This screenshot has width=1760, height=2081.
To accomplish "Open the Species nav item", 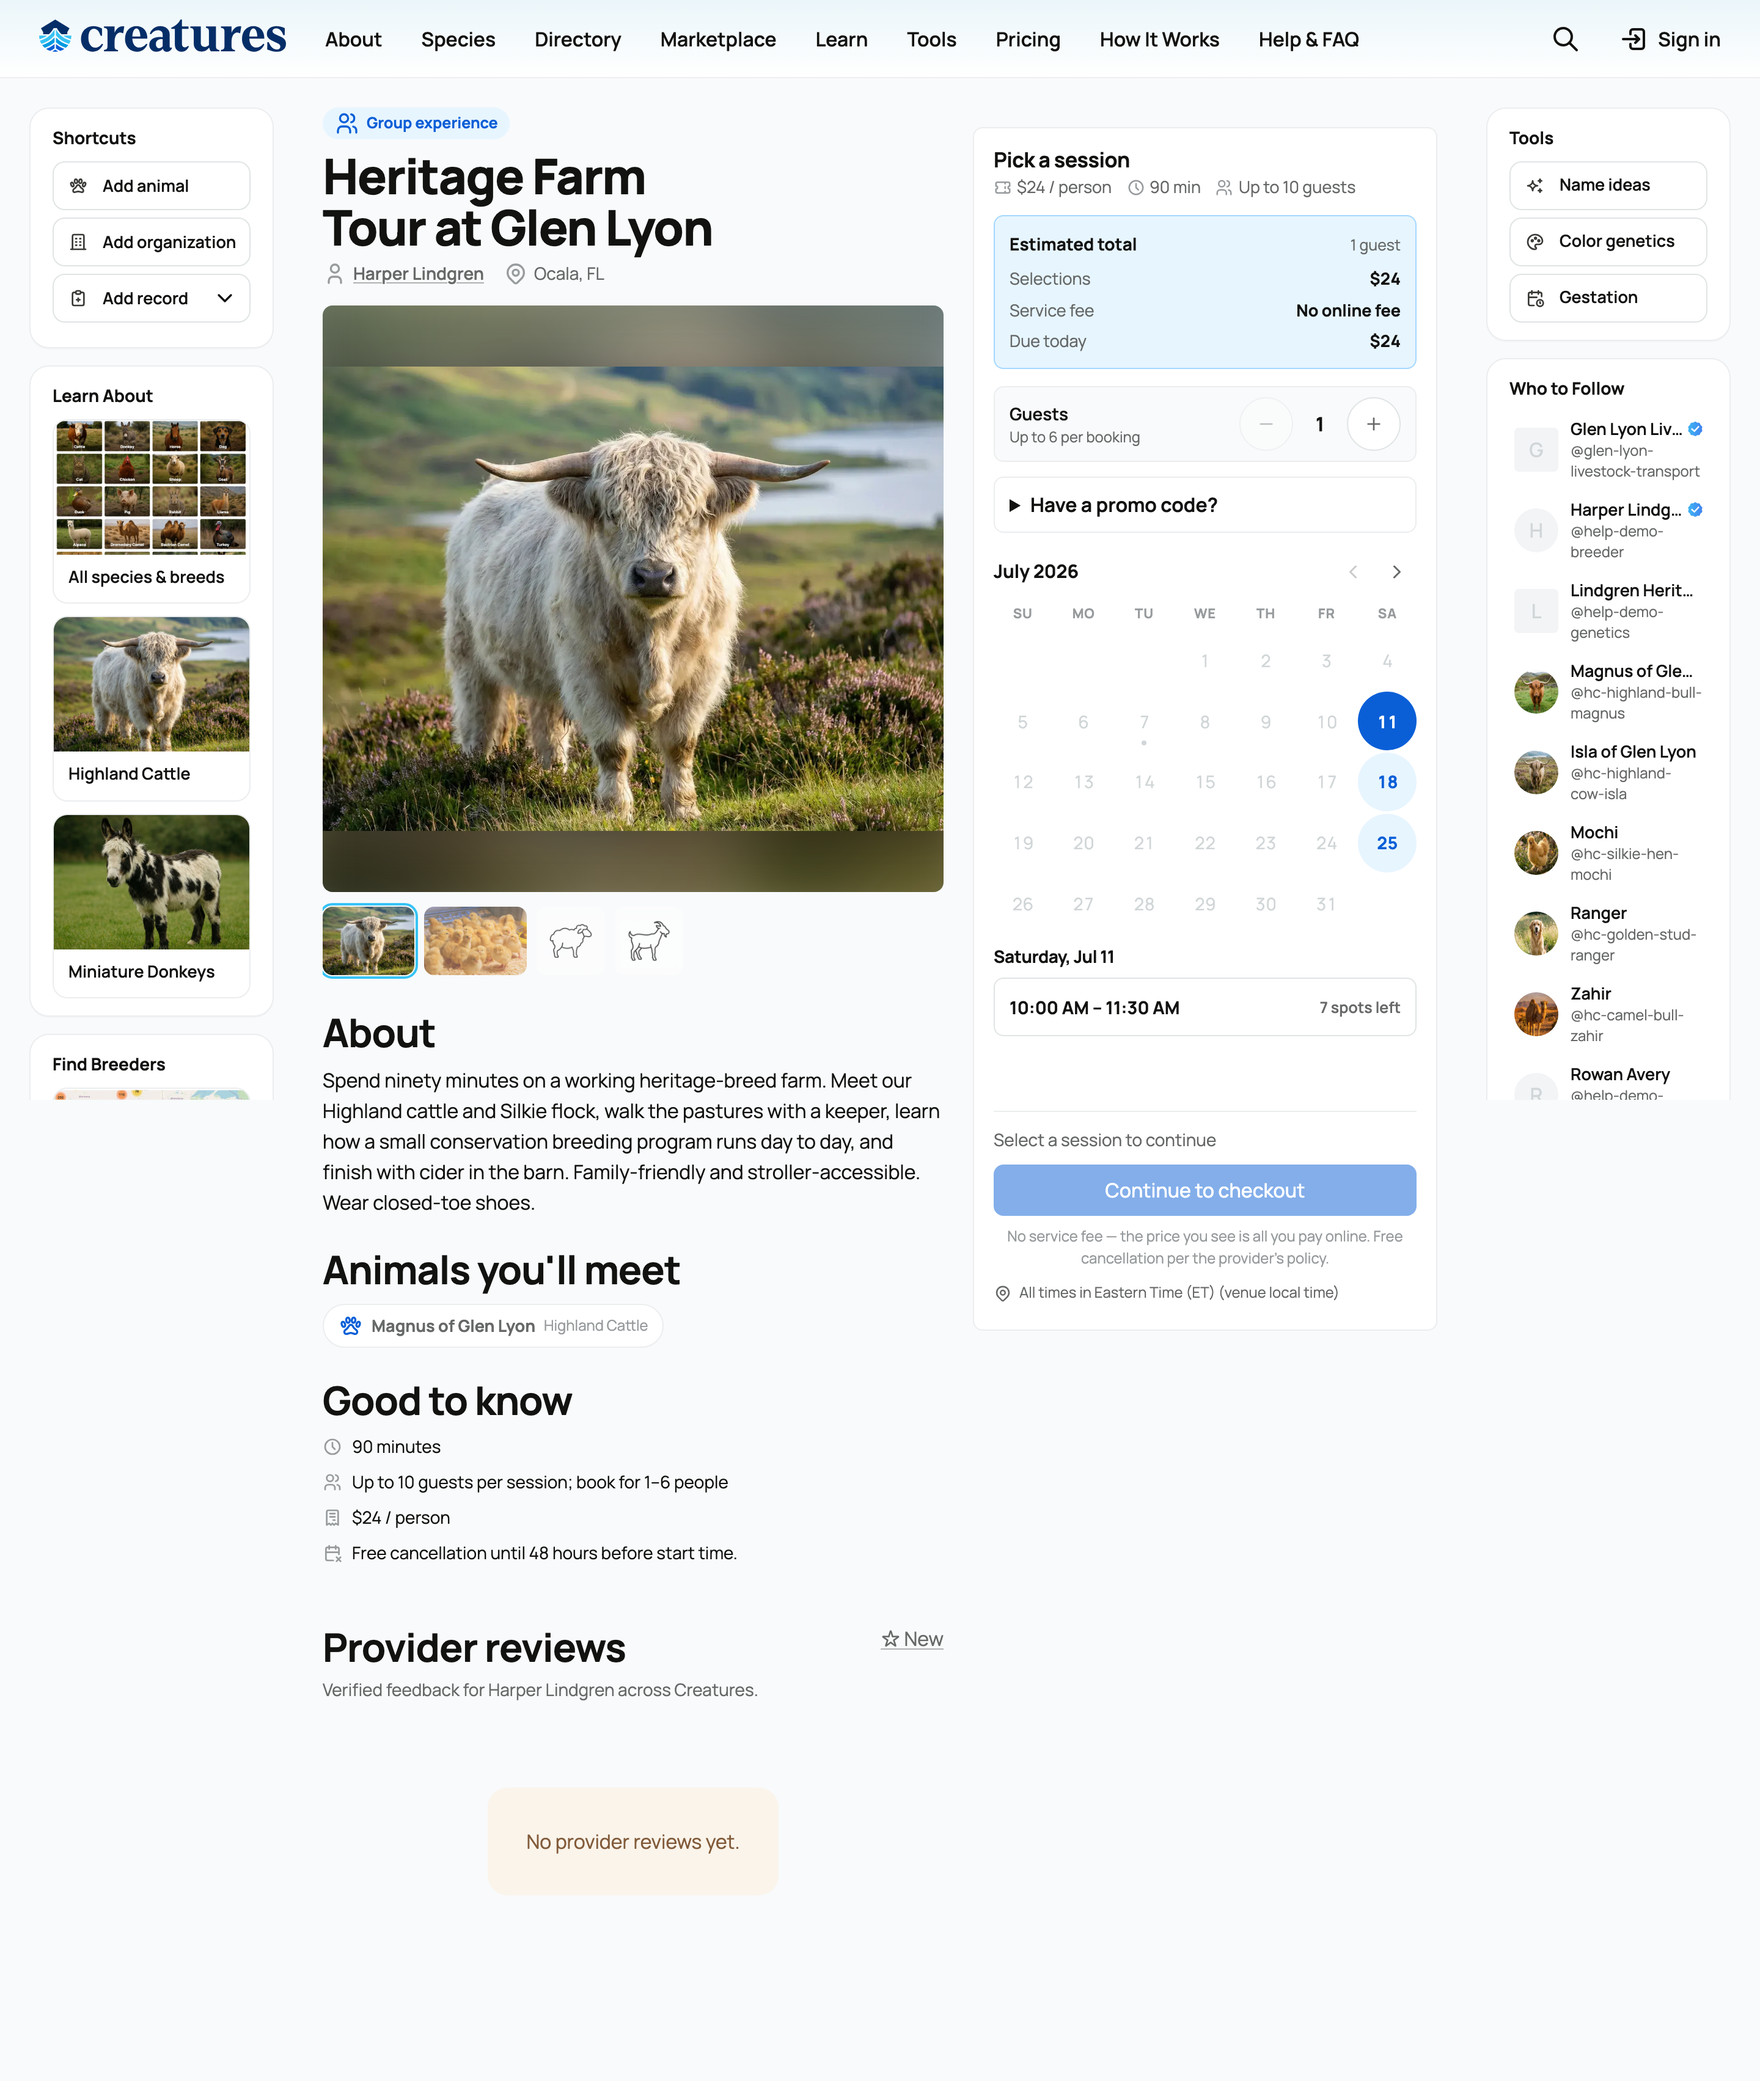I will pyautogui.click(x=458, y=39).
